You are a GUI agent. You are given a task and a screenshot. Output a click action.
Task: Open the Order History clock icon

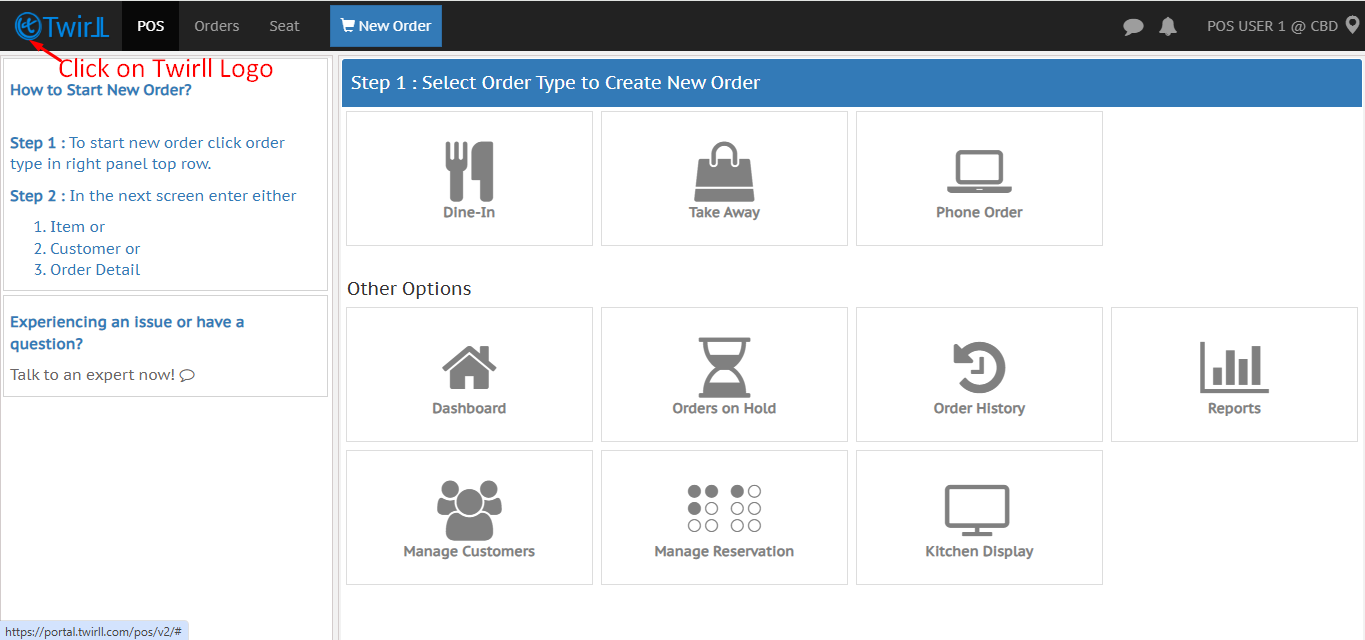pos(979,367)
